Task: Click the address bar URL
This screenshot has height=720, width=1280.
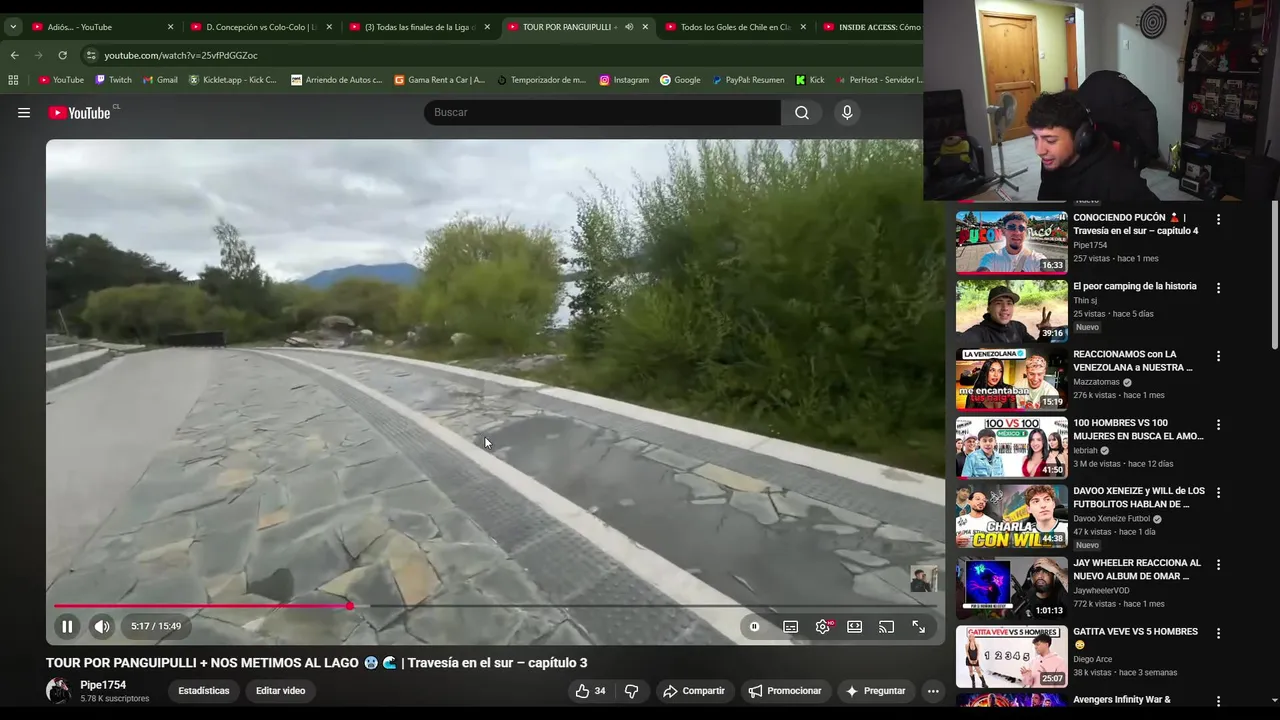Action: (181, 56)
